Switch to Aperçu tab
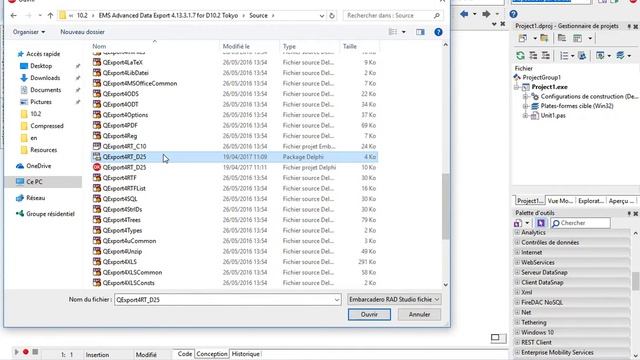Screen dimensions: 640x360 [x=621, y=201]
